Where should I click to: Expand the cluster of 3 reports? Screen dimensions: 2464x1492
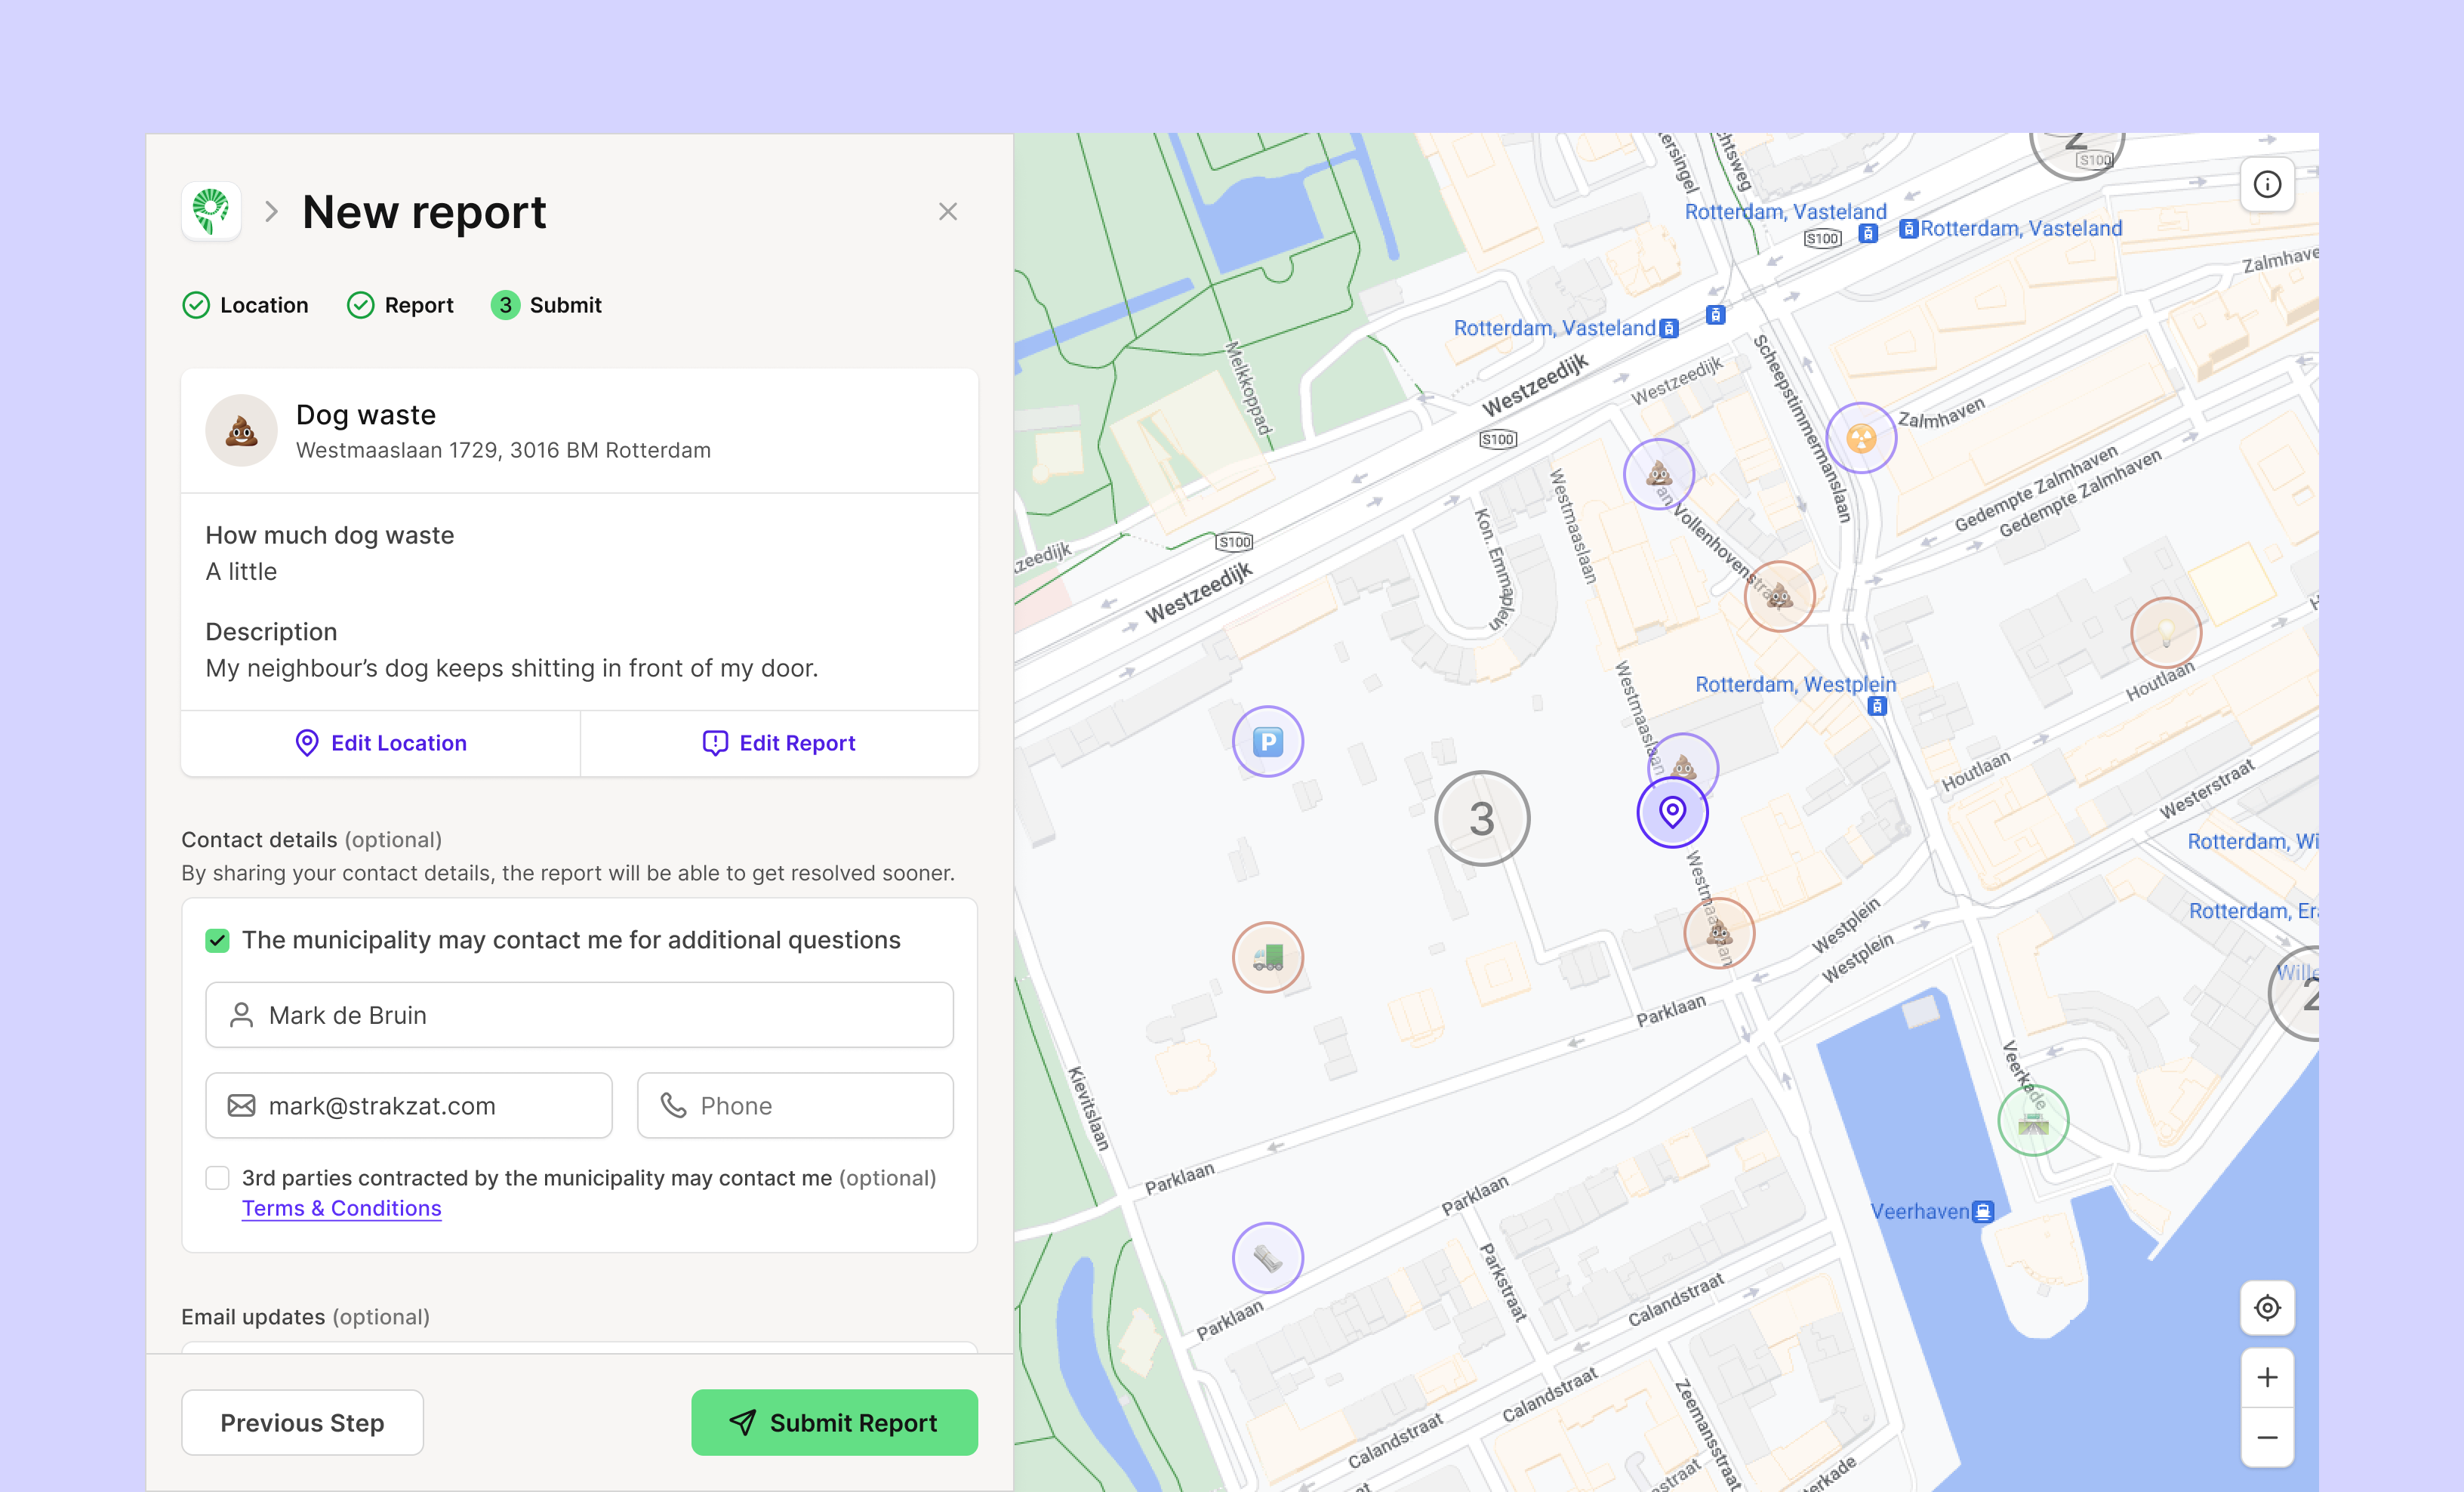(x=1481, y=819)
